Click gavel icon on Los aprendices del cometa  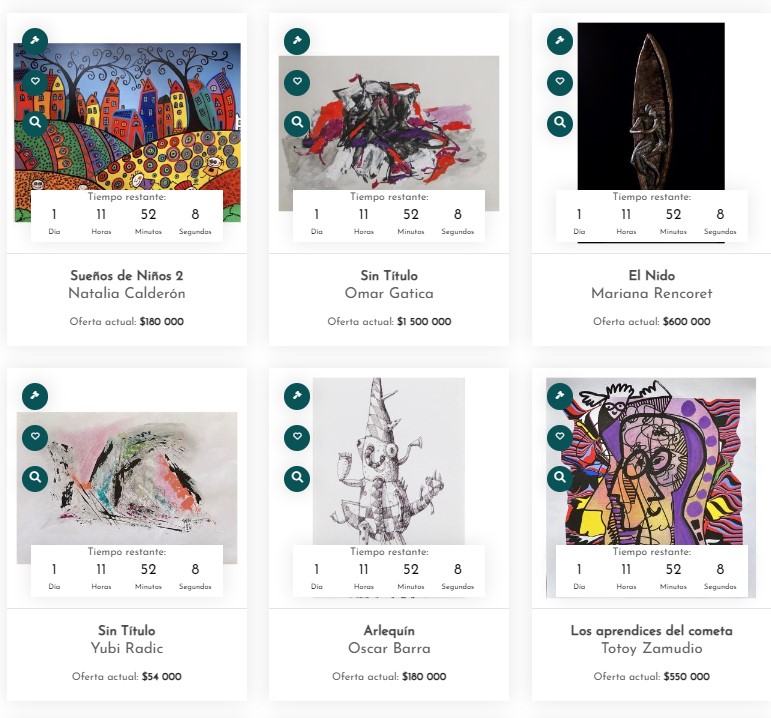[x=560, y=396]
